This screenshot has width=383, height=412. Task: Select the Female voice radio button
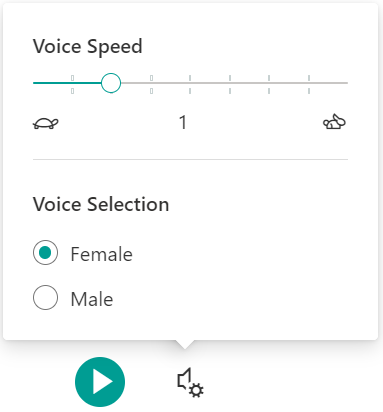pyautogui.click(x=45, y=252)
